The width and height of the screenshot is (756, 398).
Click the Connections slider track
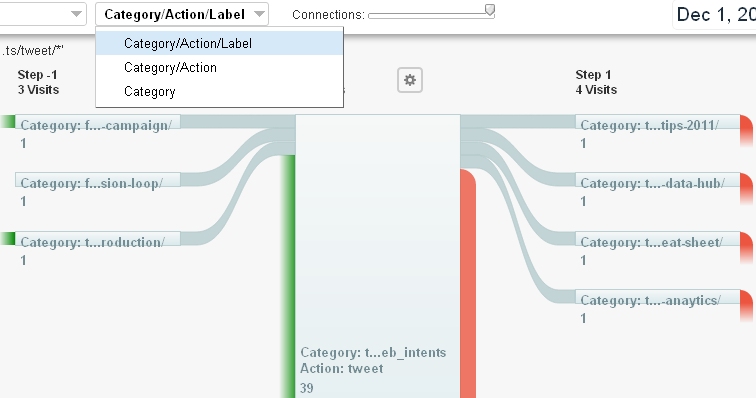pyautogui.click(x=429, y=16)
